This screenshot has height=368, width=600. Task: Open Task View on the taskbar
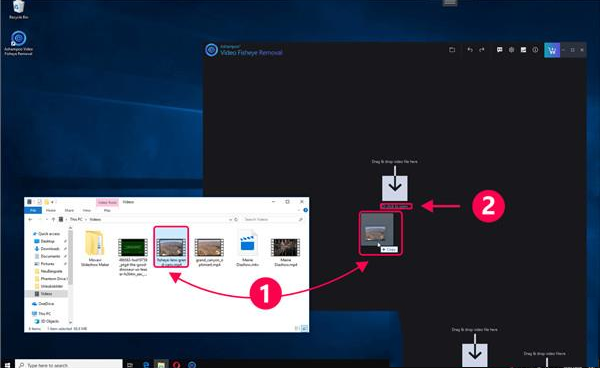(130, 365)
